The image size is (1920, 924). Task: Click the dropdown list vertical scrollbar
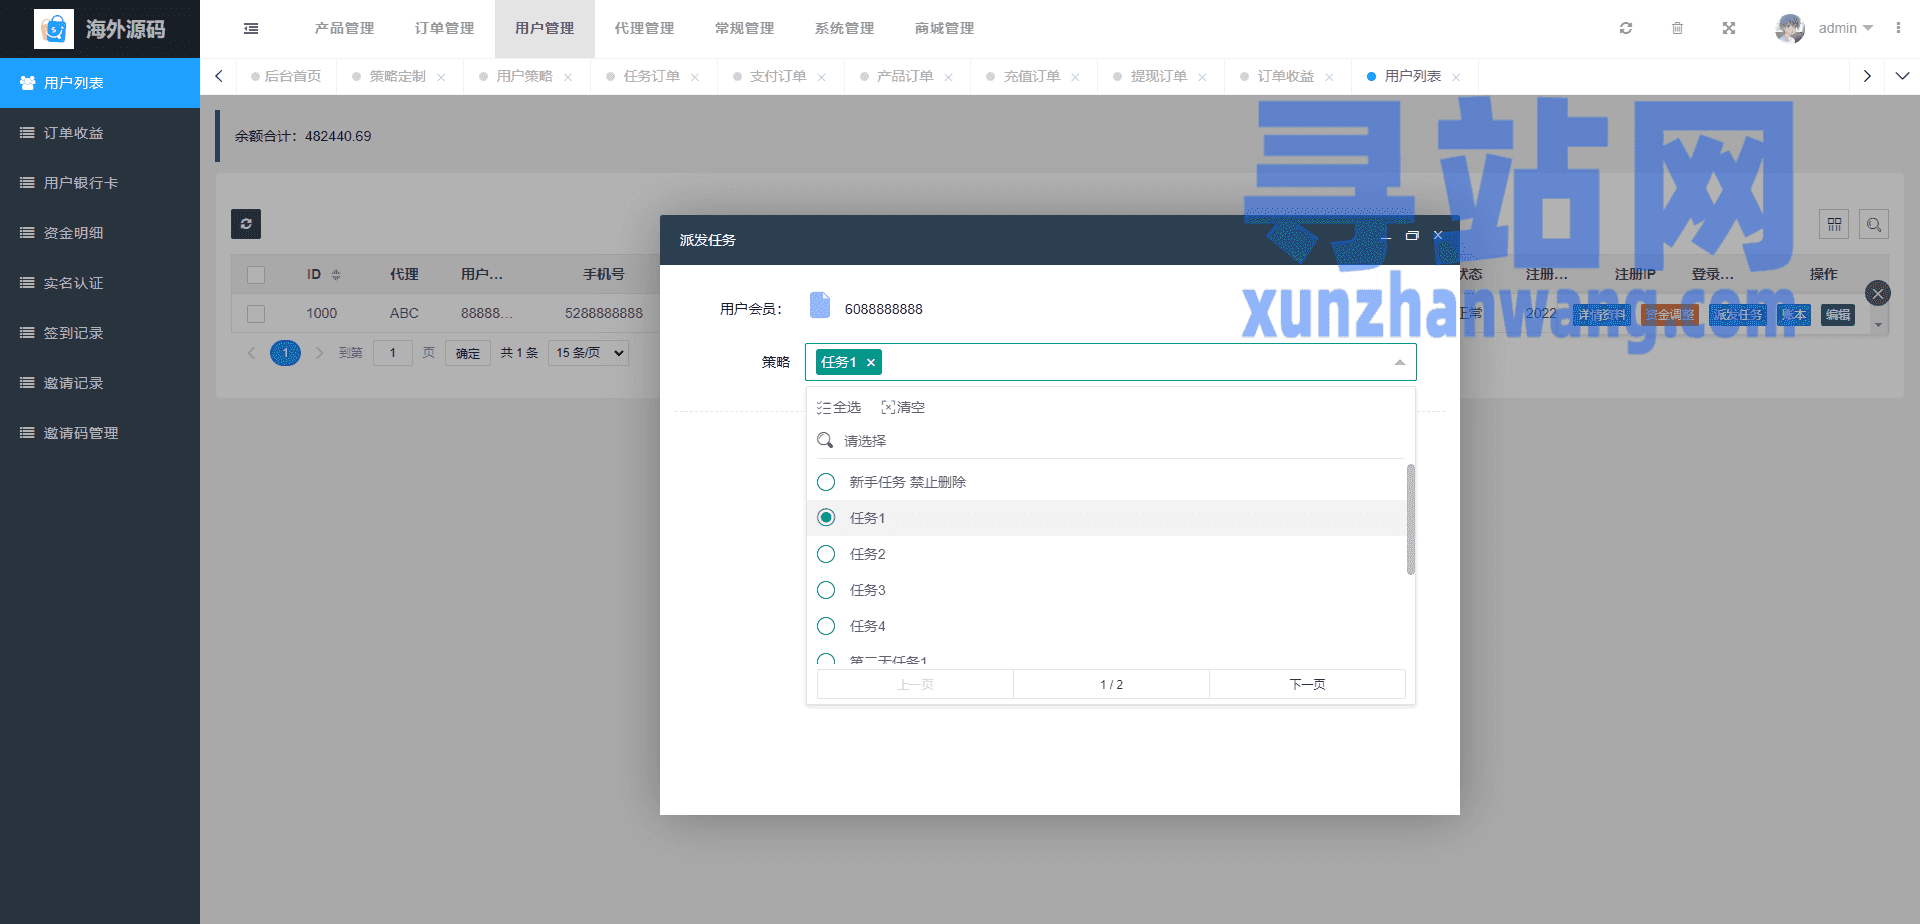1410,519
